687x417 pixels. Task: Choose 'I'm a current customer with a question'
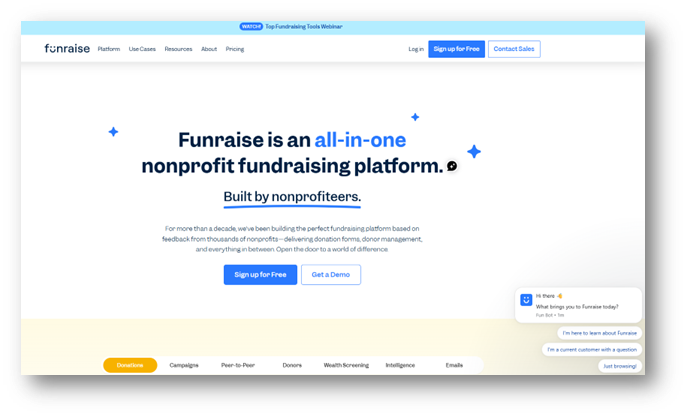592,350
